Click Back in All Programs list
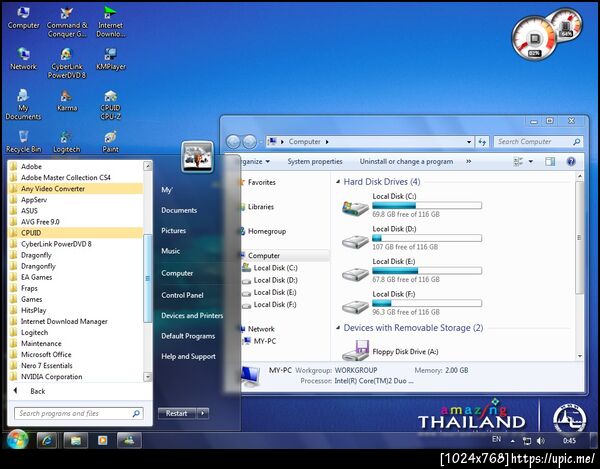 38,391
